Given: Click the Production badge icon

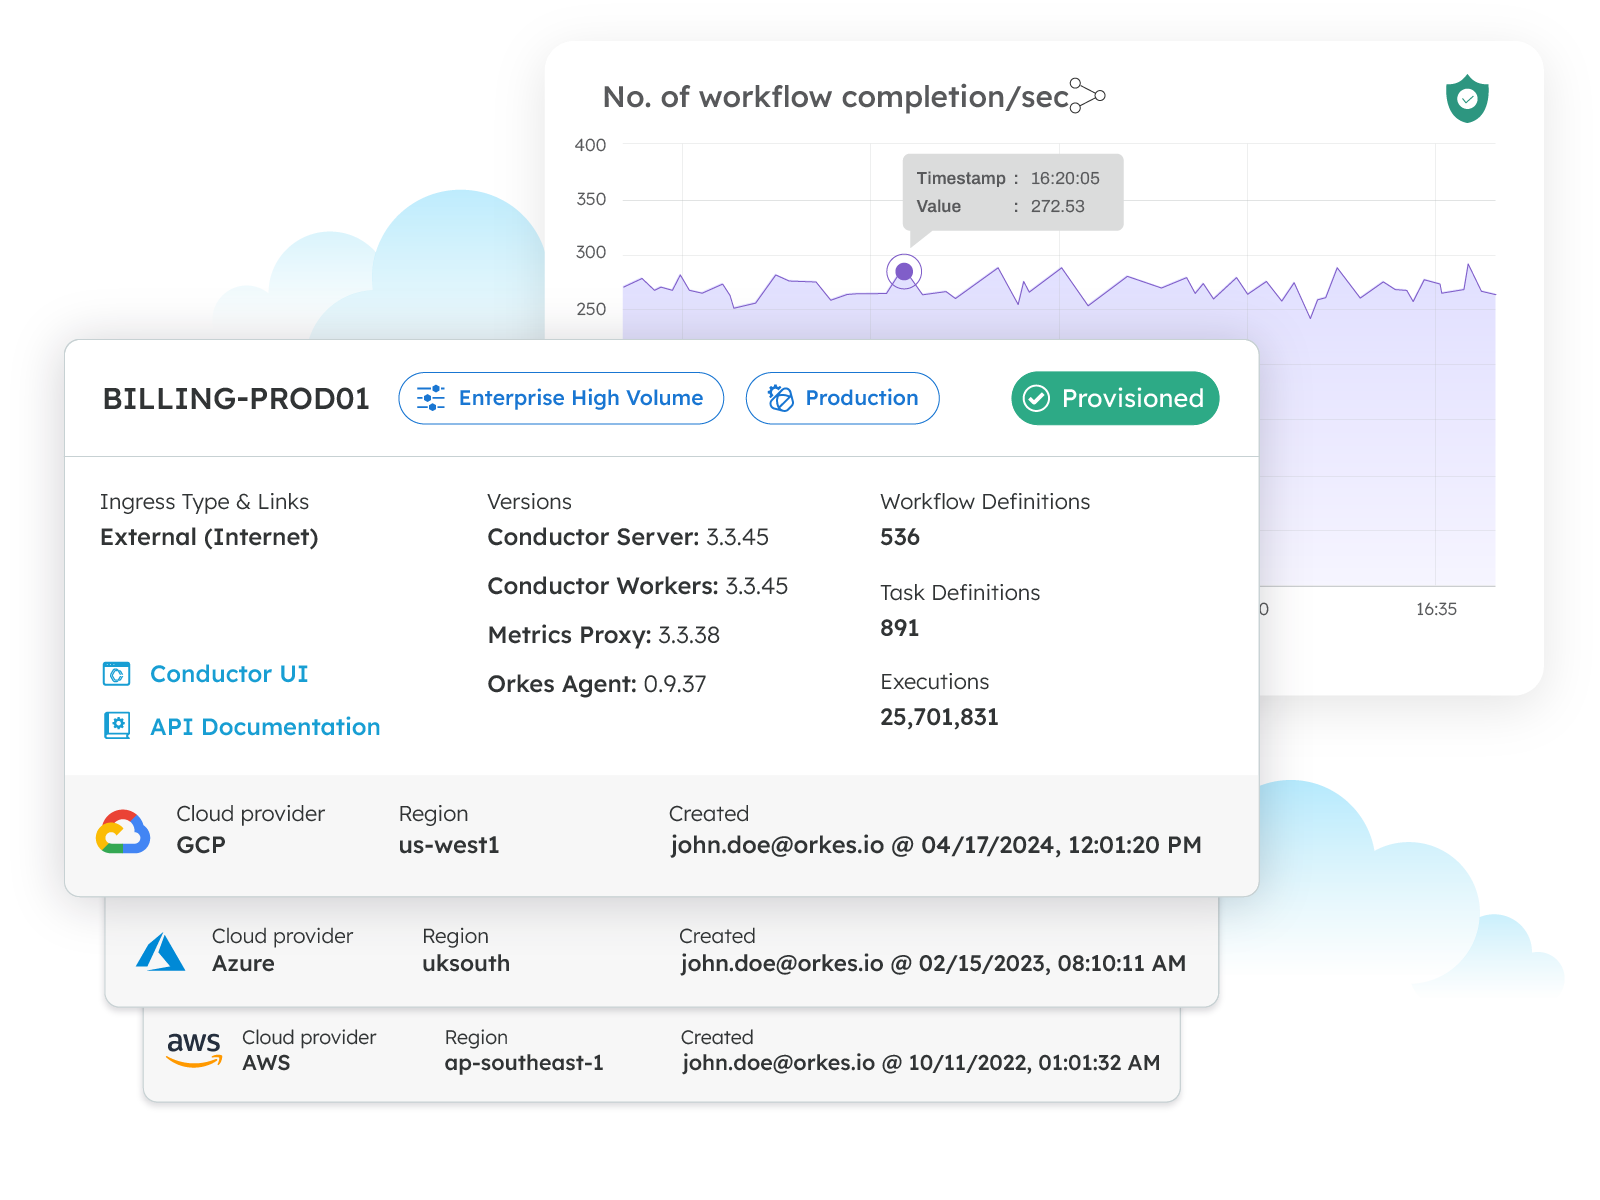Looking at the screenshot, I should point(780,398).
